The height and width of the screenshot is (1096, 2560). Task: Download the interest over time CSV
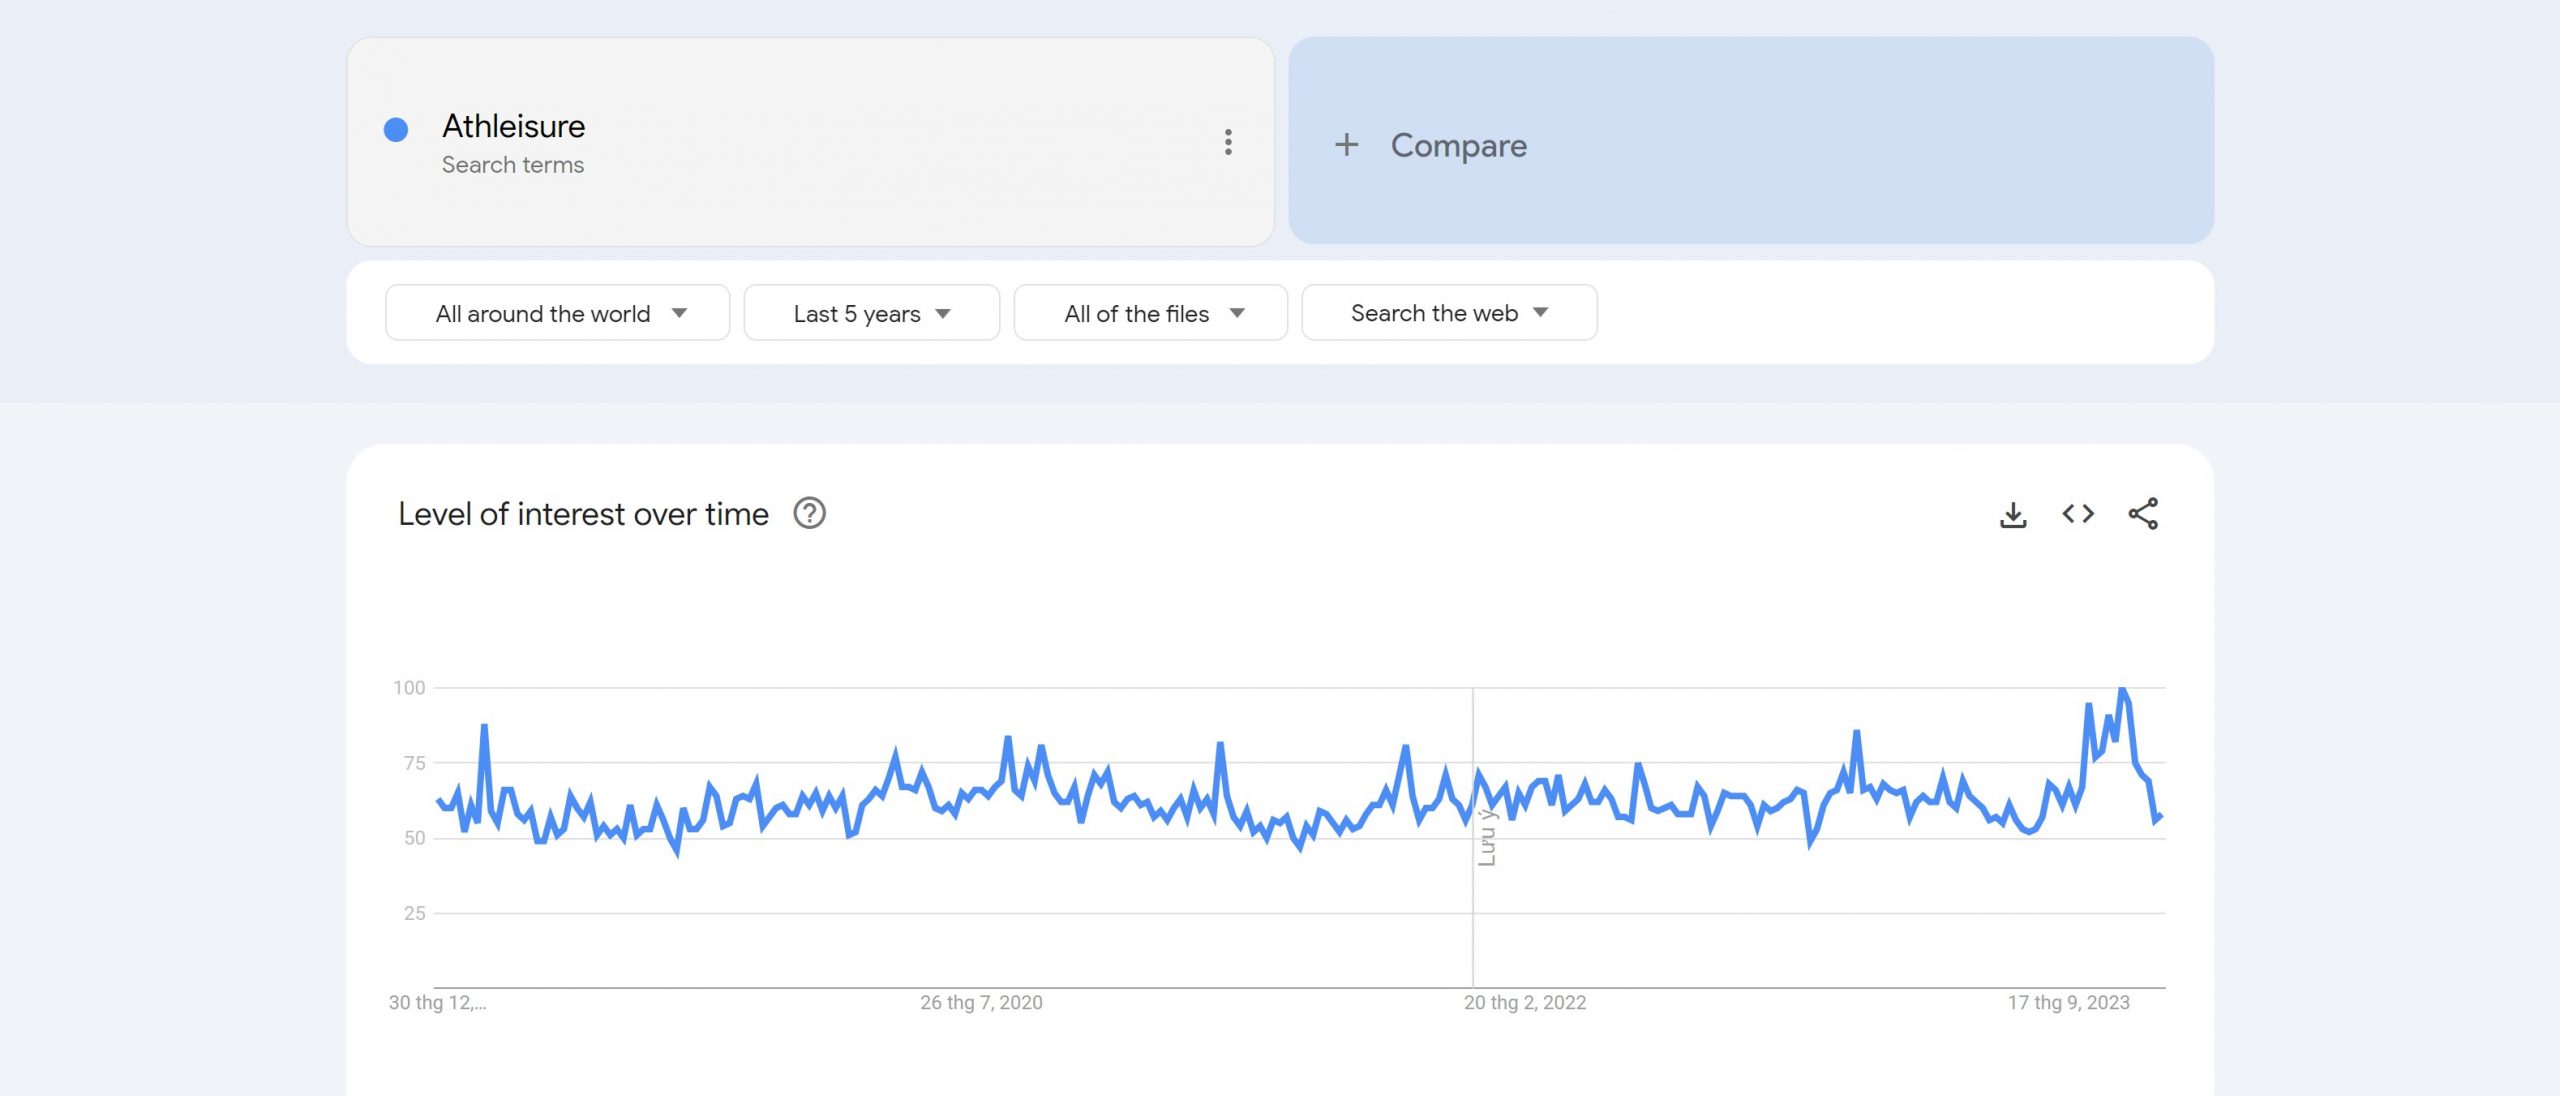(2013, 514)
